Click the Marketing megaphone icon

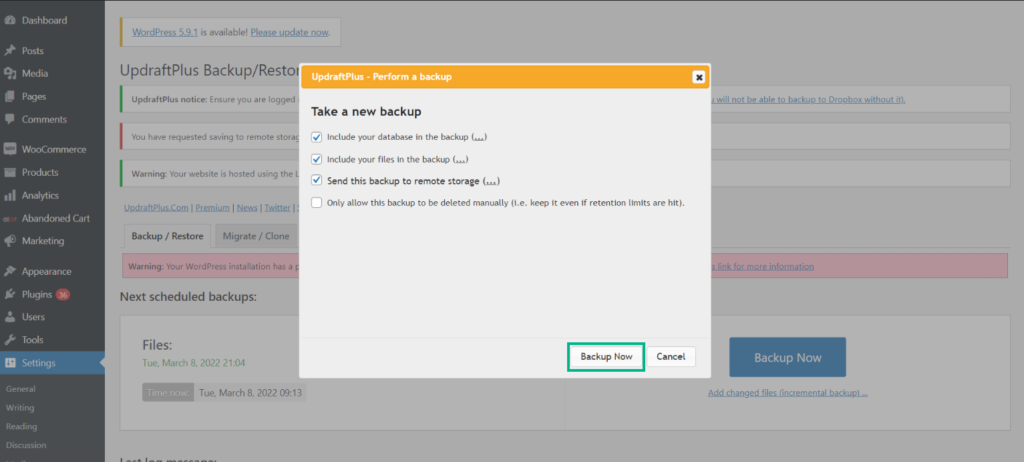click(10, 241)
